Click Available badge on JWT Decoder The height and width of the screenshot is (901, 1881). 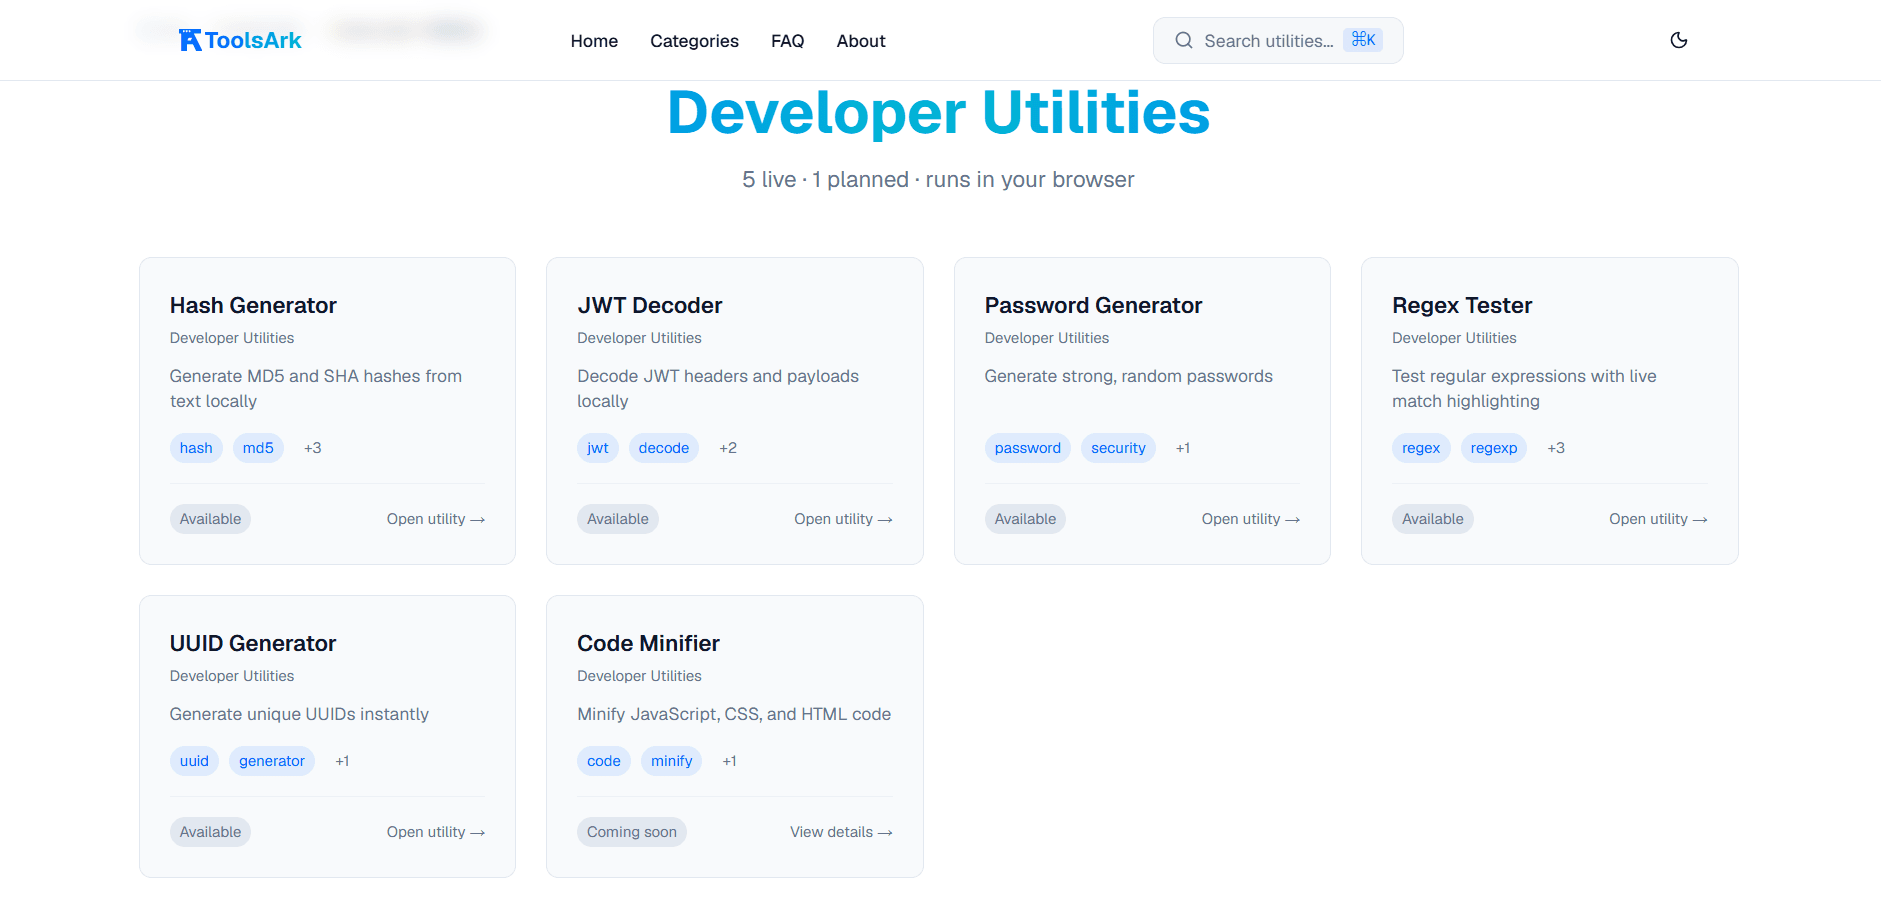point(618,519)
